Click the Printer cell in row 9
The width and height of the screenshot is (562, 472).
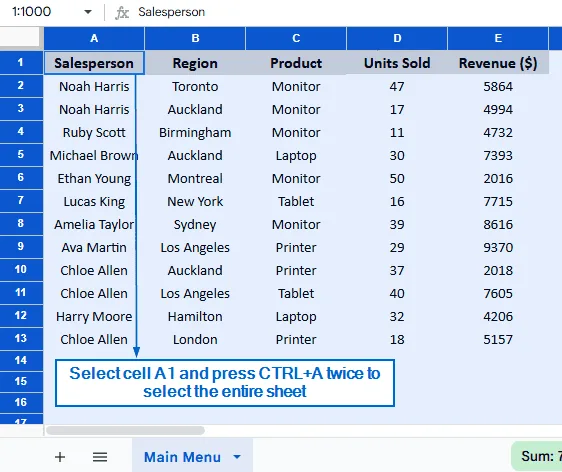click(296, 248)
